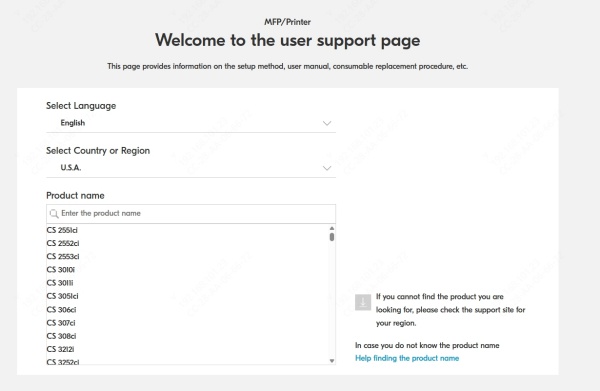Select the CS 307ci product entry
This screenshot has width=600, height=391.
click(61, 323)
